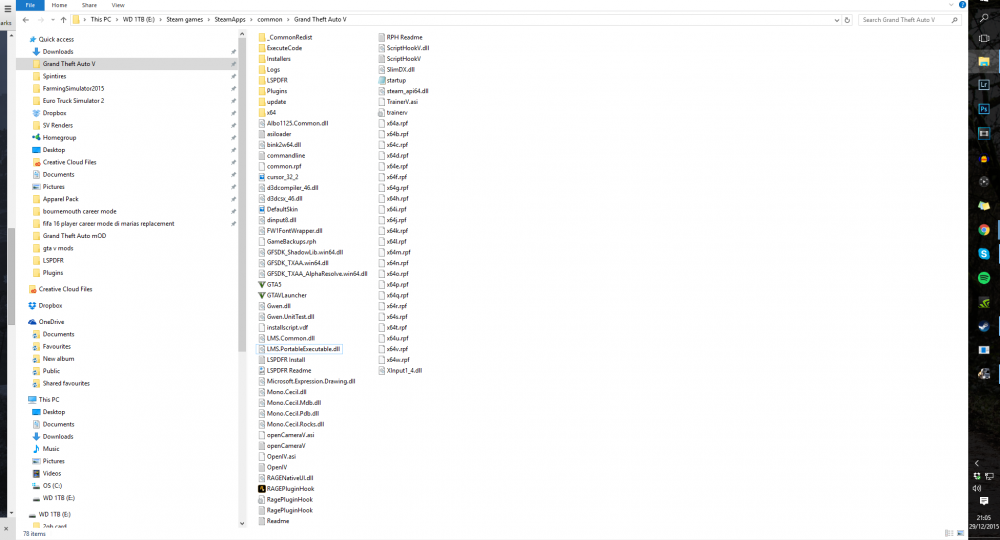
Task: Select file TrainerV.asi
Action: 402,102
